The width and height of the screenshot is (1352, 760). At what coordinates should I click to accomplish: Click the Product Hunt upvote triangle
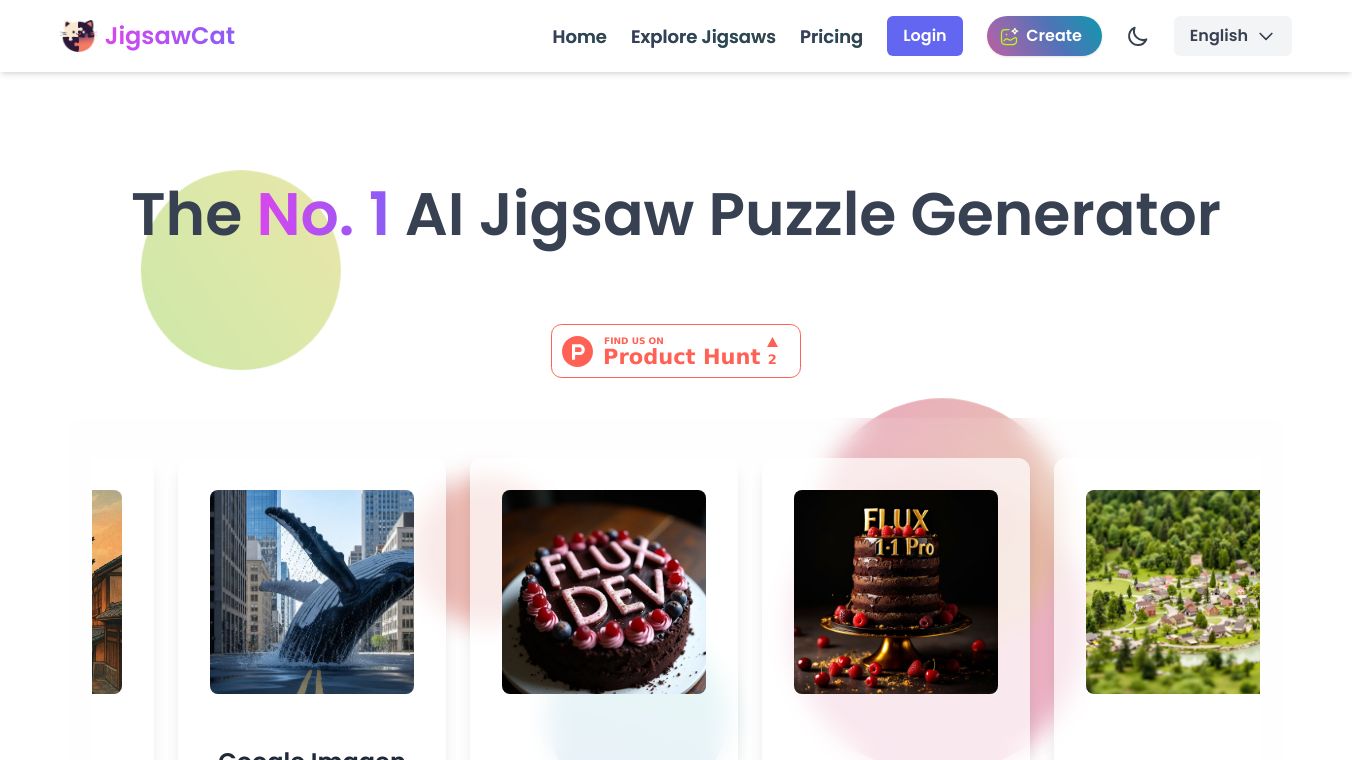[772, 342]
